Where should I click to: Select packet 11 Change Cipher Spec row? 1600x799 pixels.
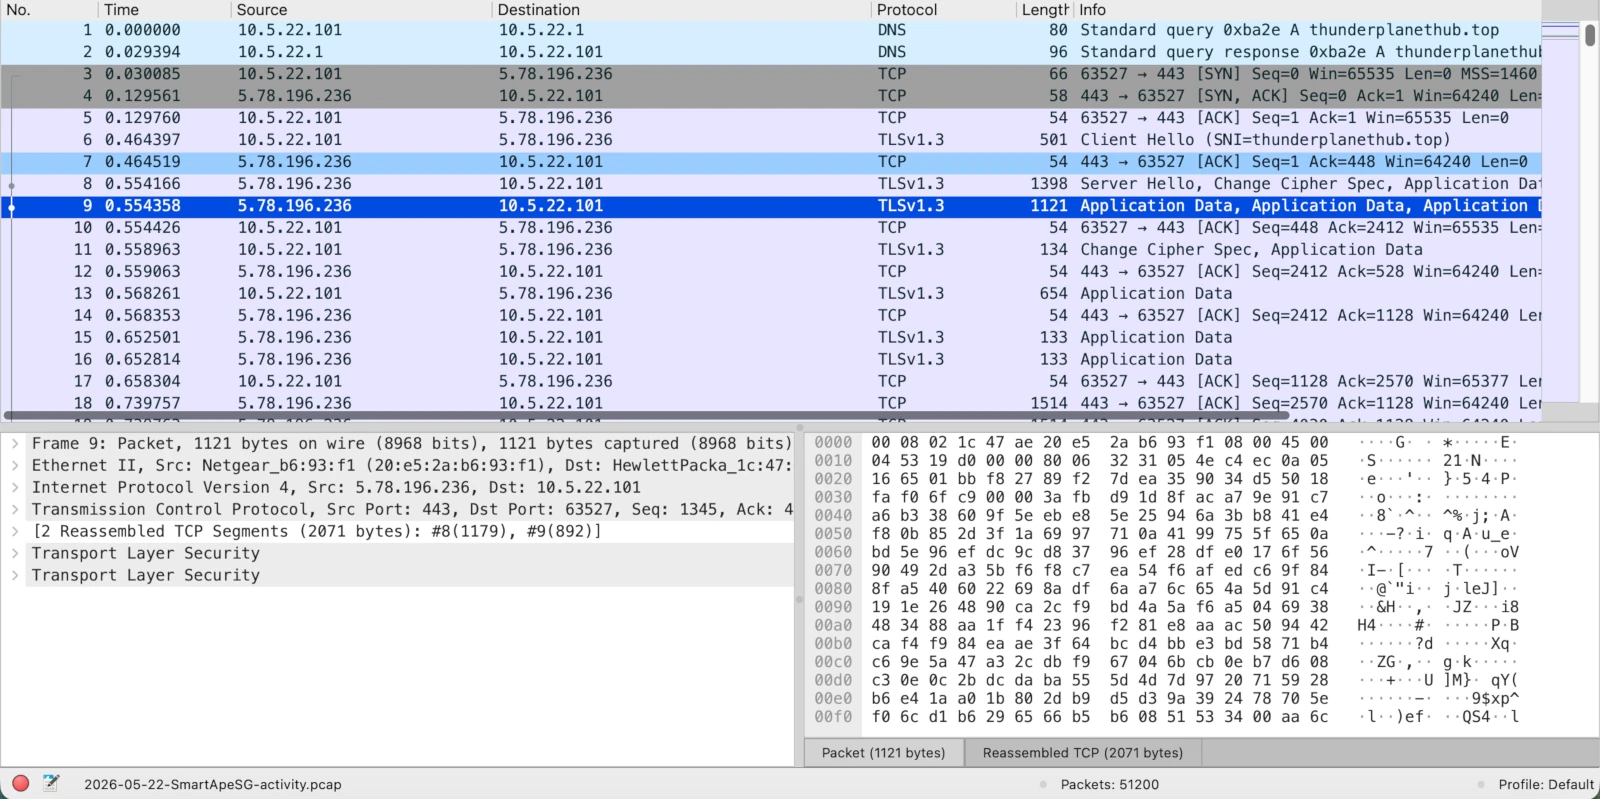(x=770, y=250)
